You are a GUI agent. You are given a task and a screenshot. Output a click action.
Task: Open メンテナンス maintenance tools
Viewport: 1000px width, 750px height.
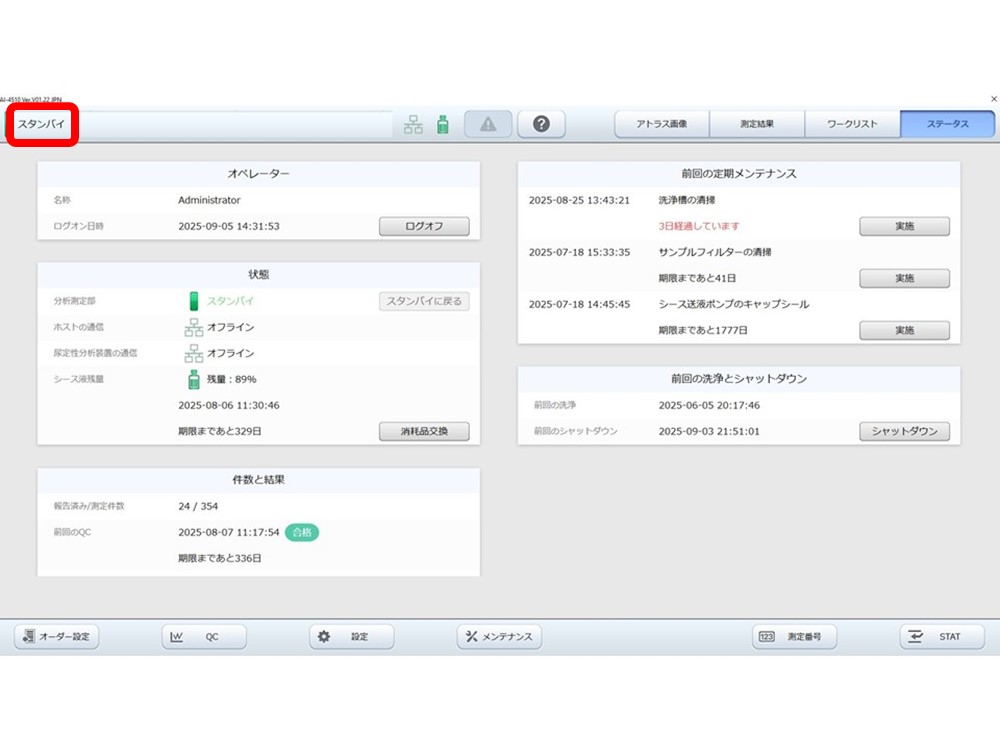click(x=499, y=637)
